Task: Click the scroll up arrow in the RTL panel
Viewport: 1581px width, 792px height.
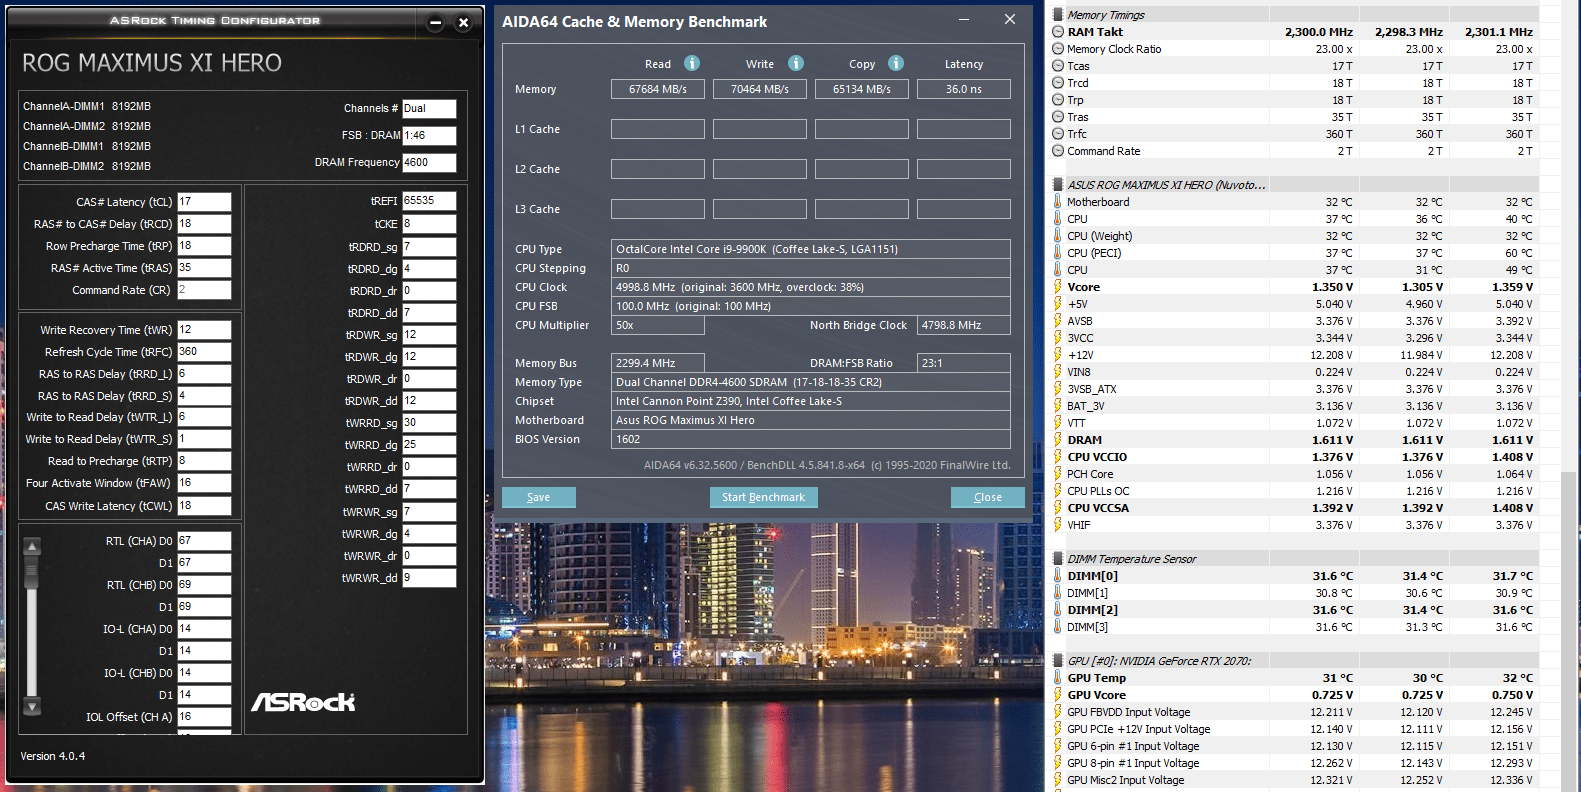Action: click(x=32, y=546)
